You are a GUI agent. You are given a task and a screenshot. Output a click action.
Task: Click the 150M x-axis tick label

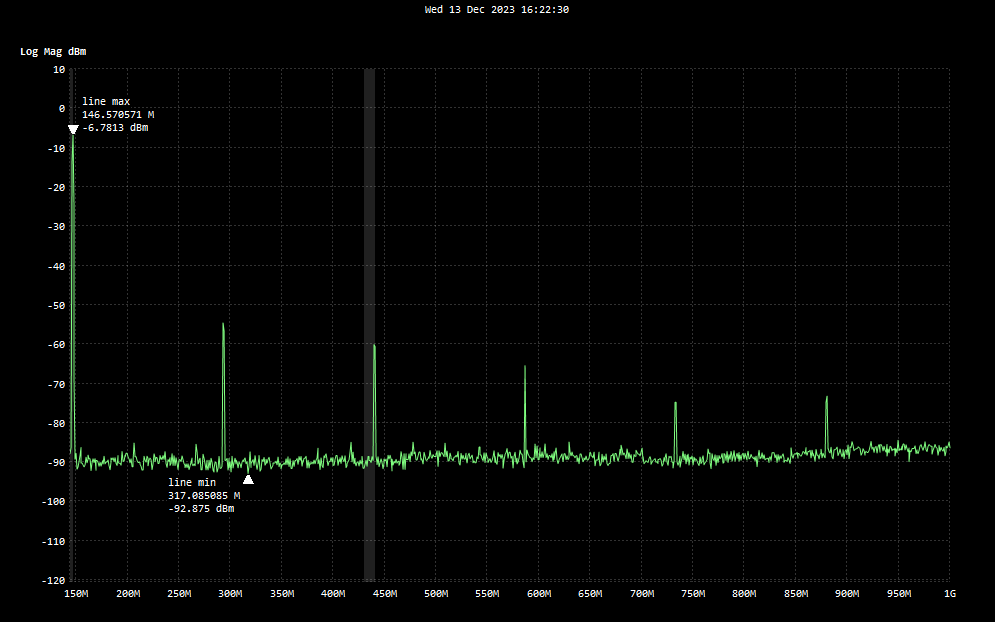pyautogui.click(x=76, y=593)
